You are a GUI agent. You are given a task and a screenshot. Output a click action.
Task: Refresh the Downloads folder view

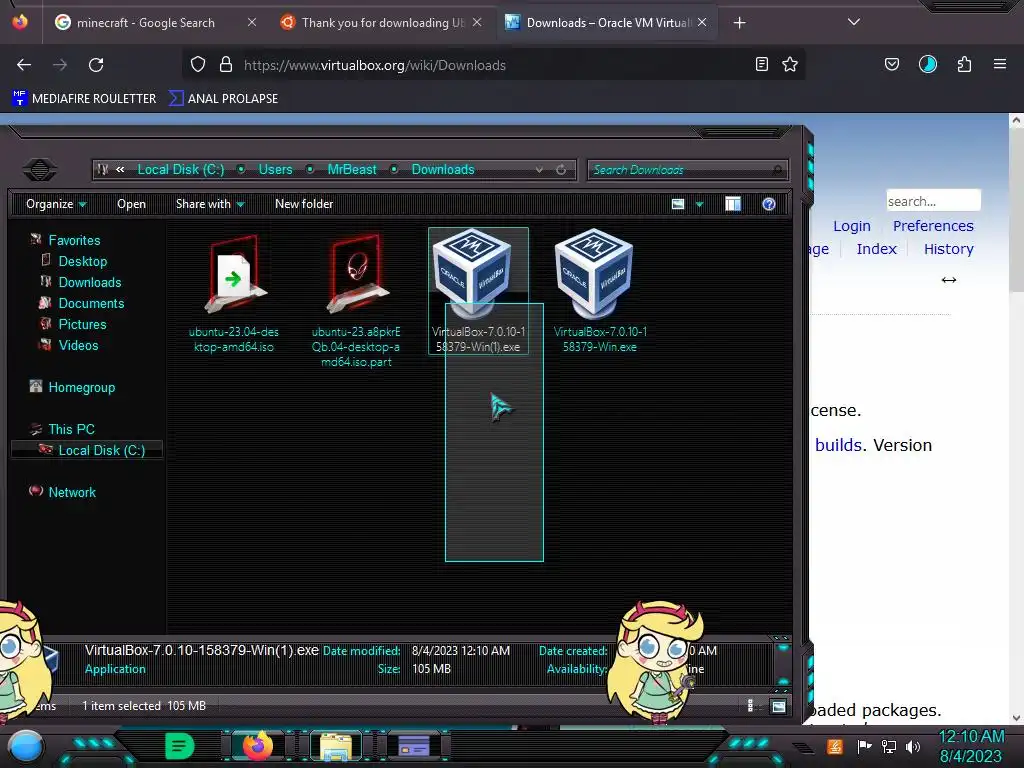[x=561, y=170]
